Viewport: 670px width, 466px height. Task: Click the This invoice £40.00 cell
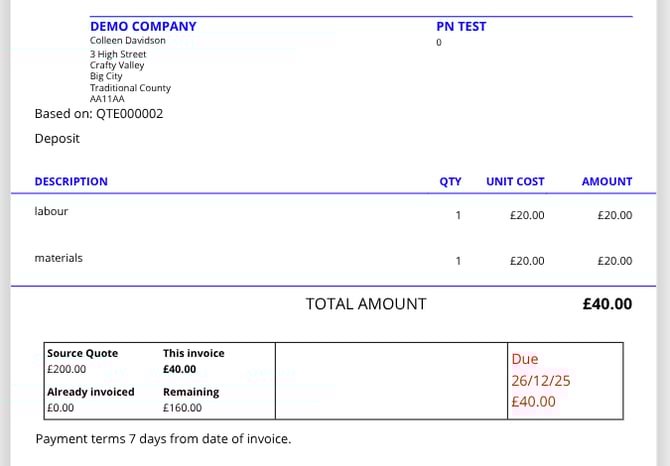point(194,361)
